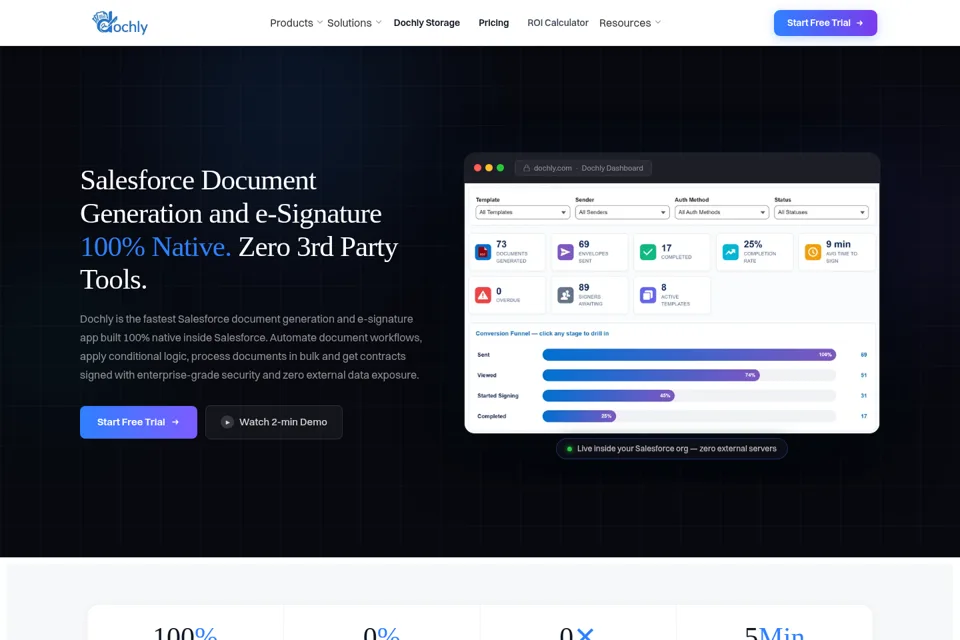Click the Resources chevron arrow
This screenshot has height=640, width=960.
click(658, 22)
